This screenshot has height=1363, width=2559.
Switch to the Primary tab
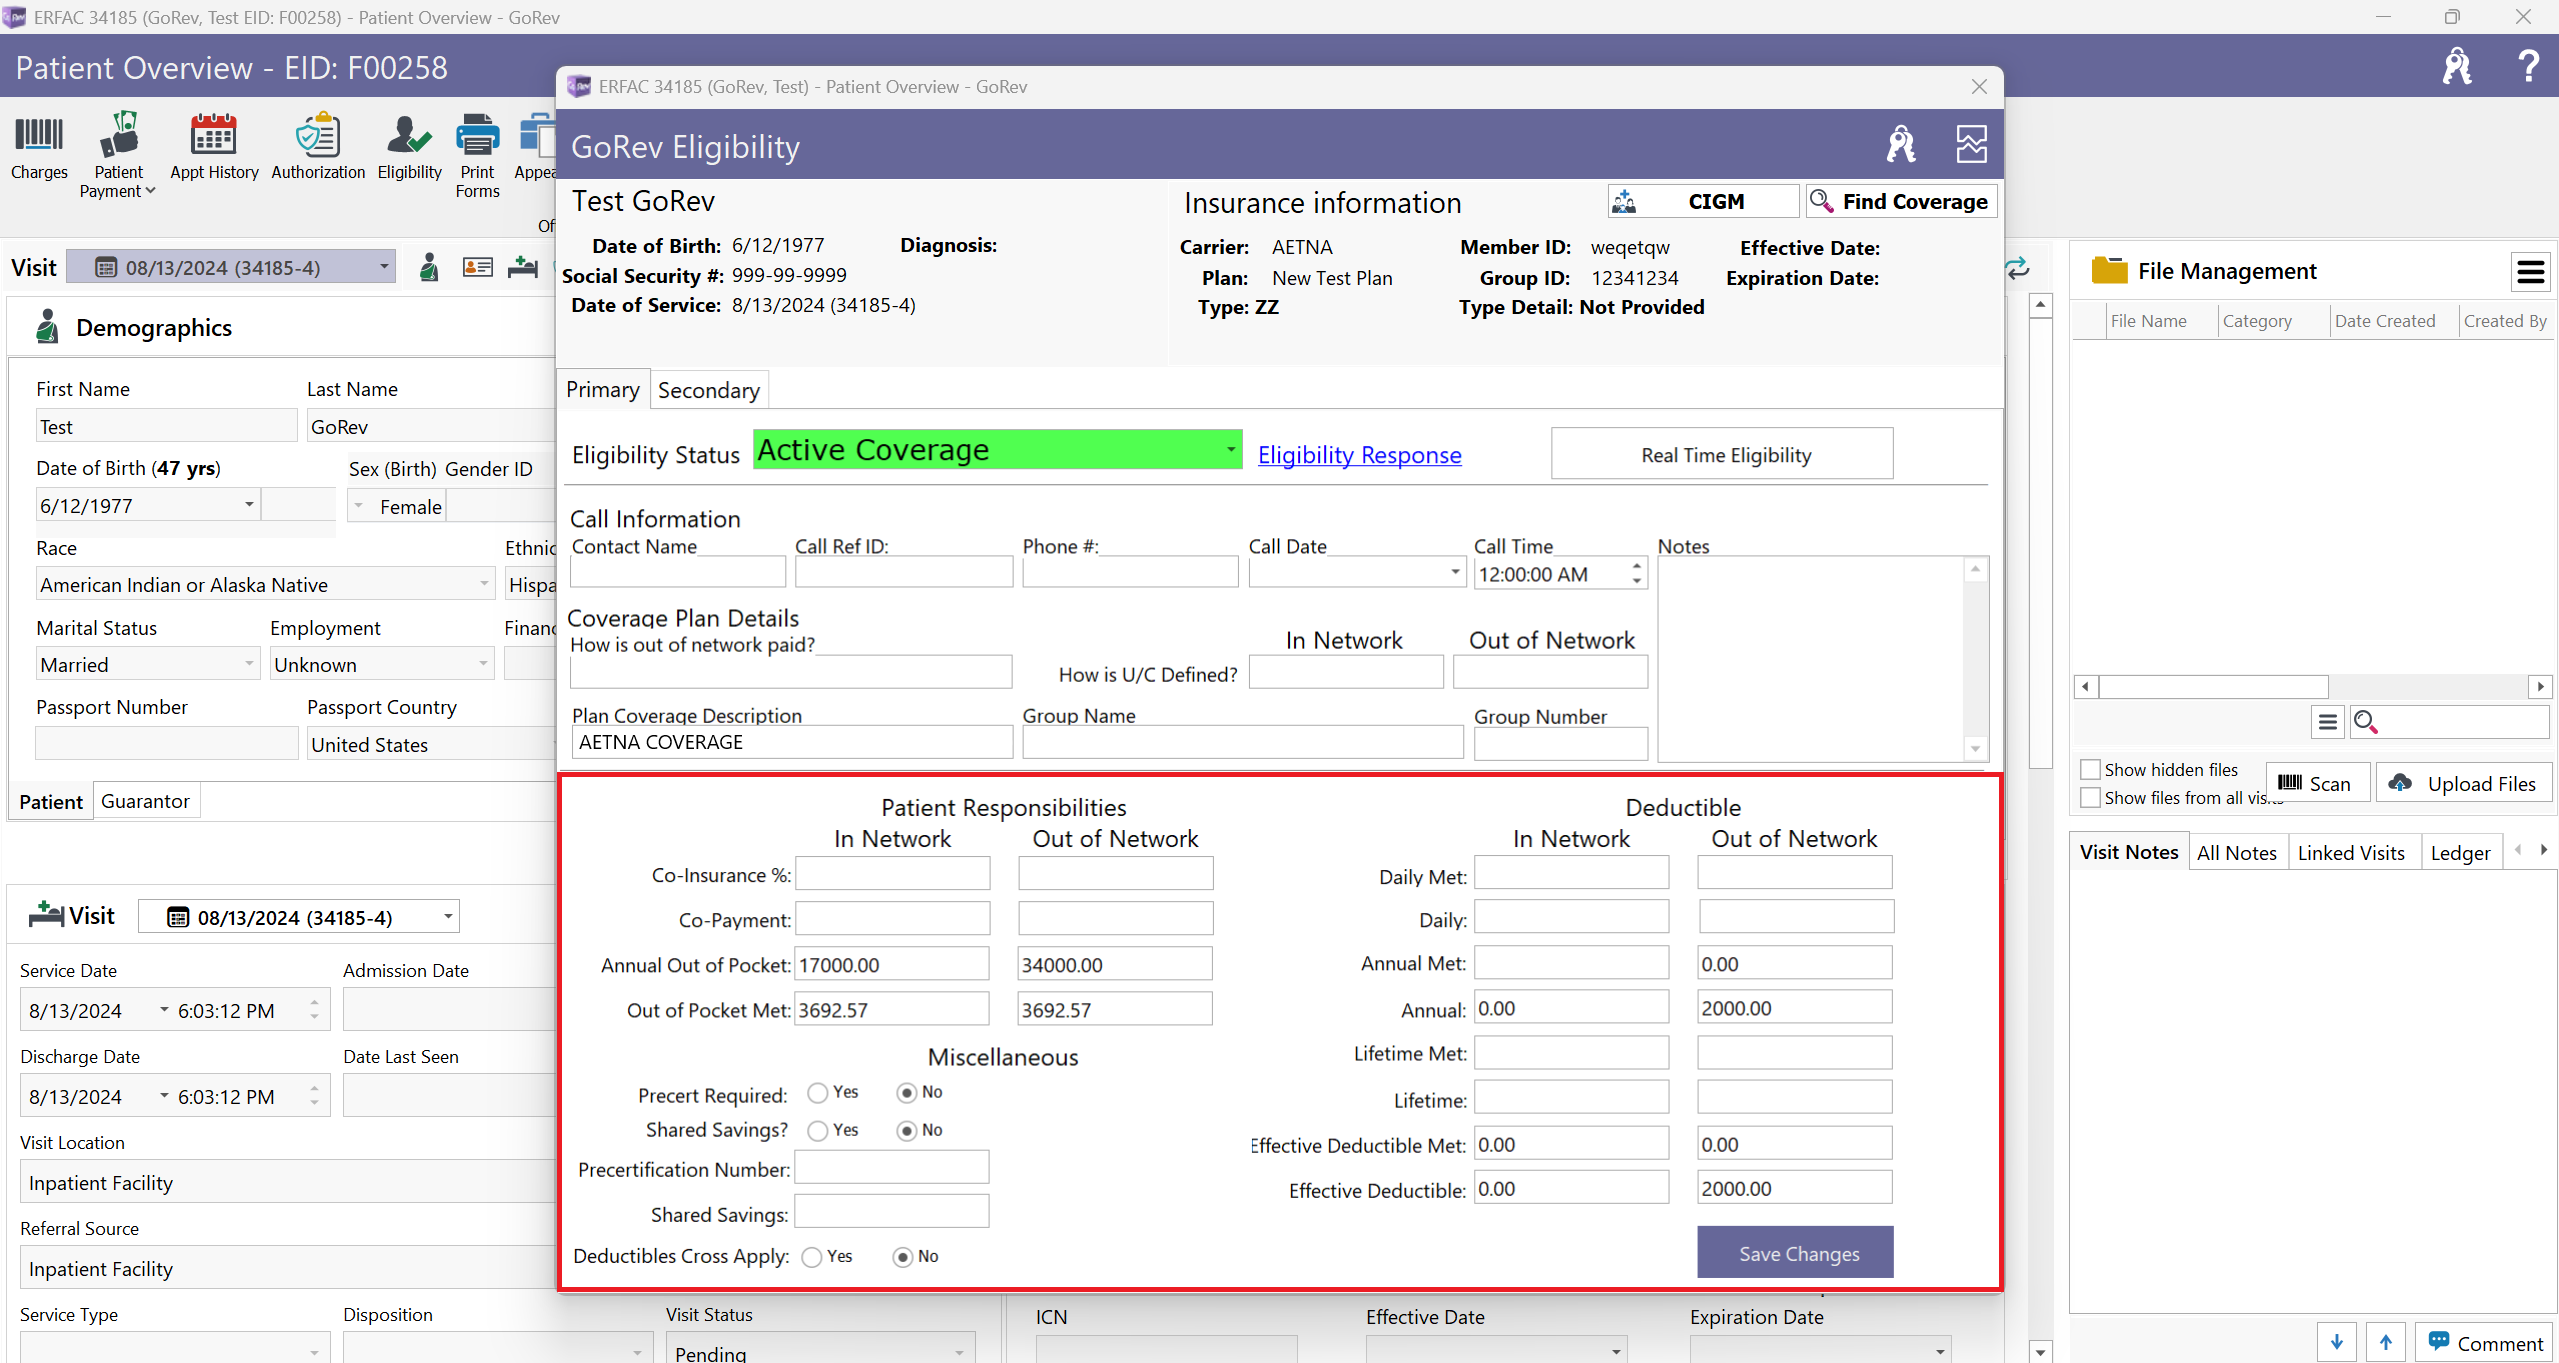tap(604, 391)
